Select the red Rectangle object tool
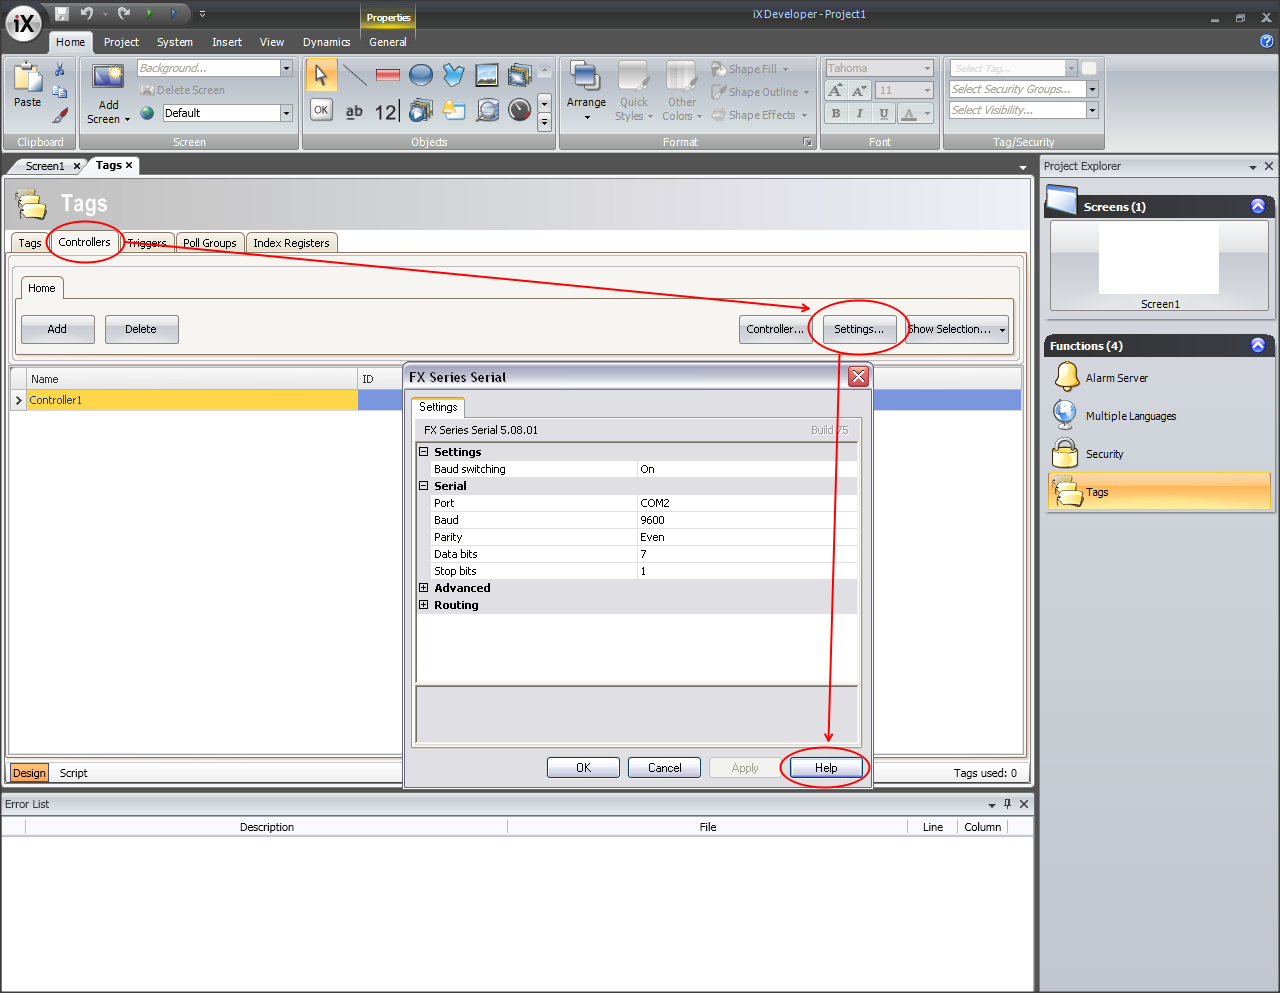This screenshot has height=993, width=1280. click(388, 75)
